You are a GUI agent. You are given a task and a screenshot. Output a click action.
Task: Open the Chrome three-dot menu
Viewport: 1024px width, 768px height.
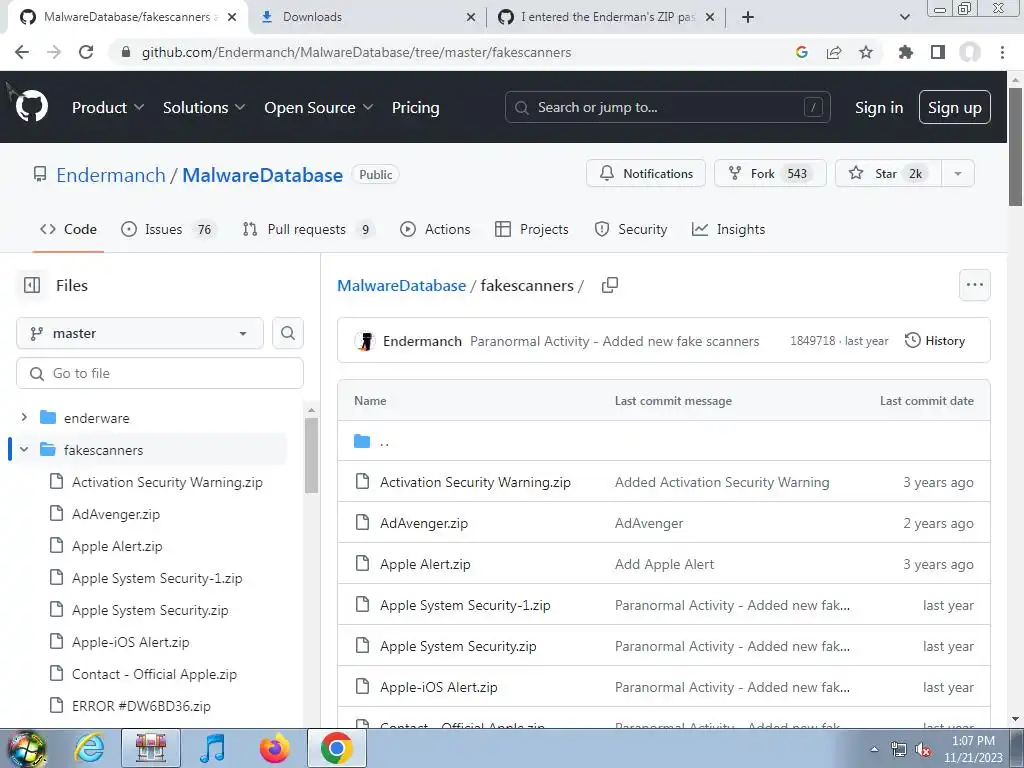pyautogui.click(x=1002, y=52)
